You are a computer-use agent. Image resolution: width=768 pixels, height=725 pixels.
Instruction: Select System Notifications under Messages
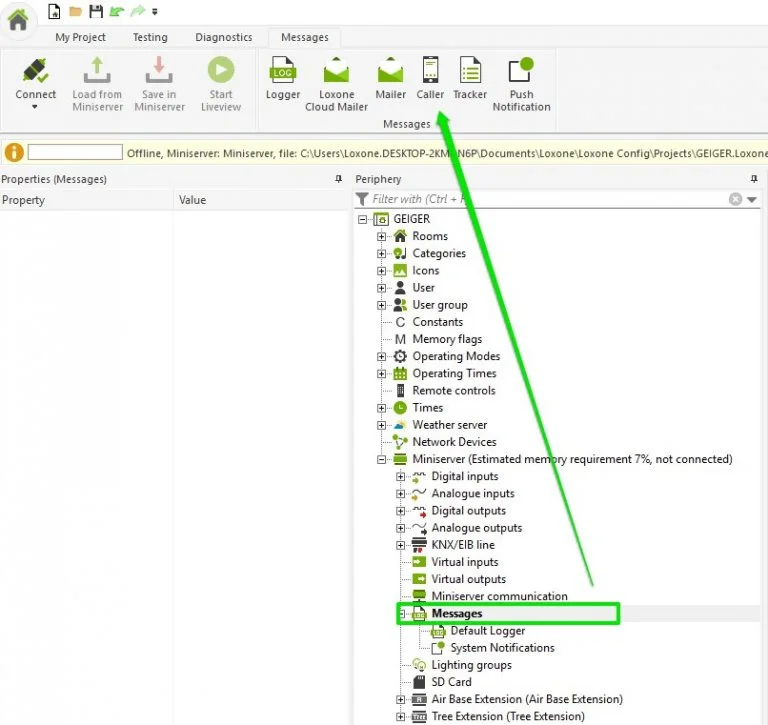point(503,648)
